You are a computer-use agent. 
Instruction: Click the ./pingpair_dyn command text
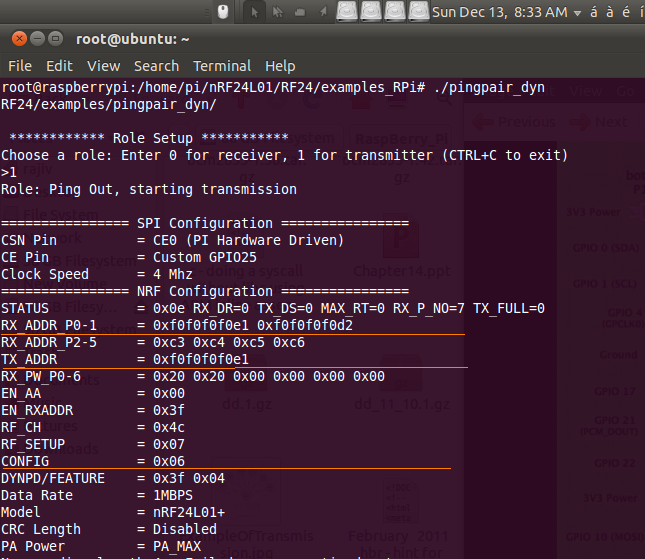(489, 88)
